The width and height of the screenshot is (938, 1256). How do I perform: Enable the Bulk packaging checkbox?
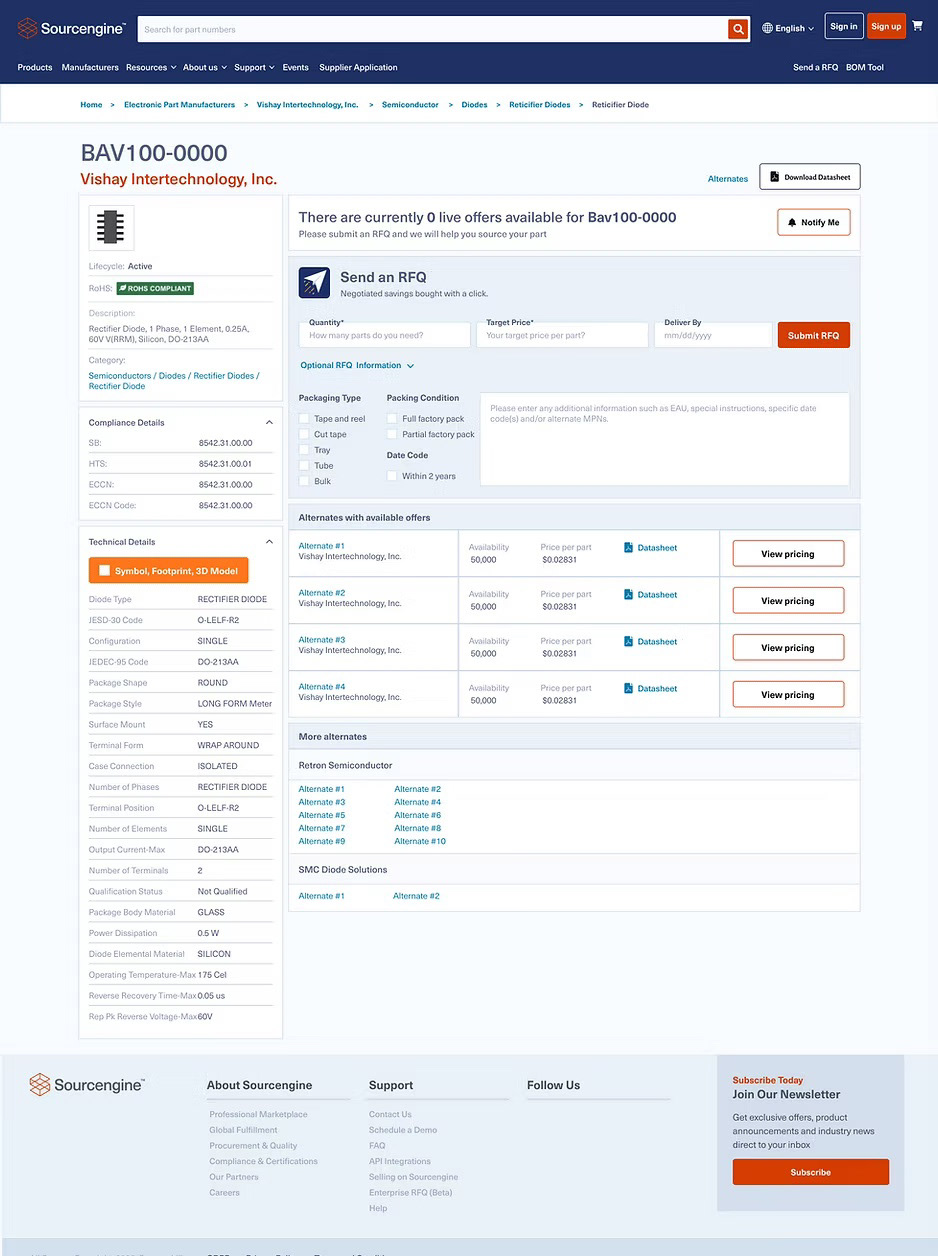(304, 481)
